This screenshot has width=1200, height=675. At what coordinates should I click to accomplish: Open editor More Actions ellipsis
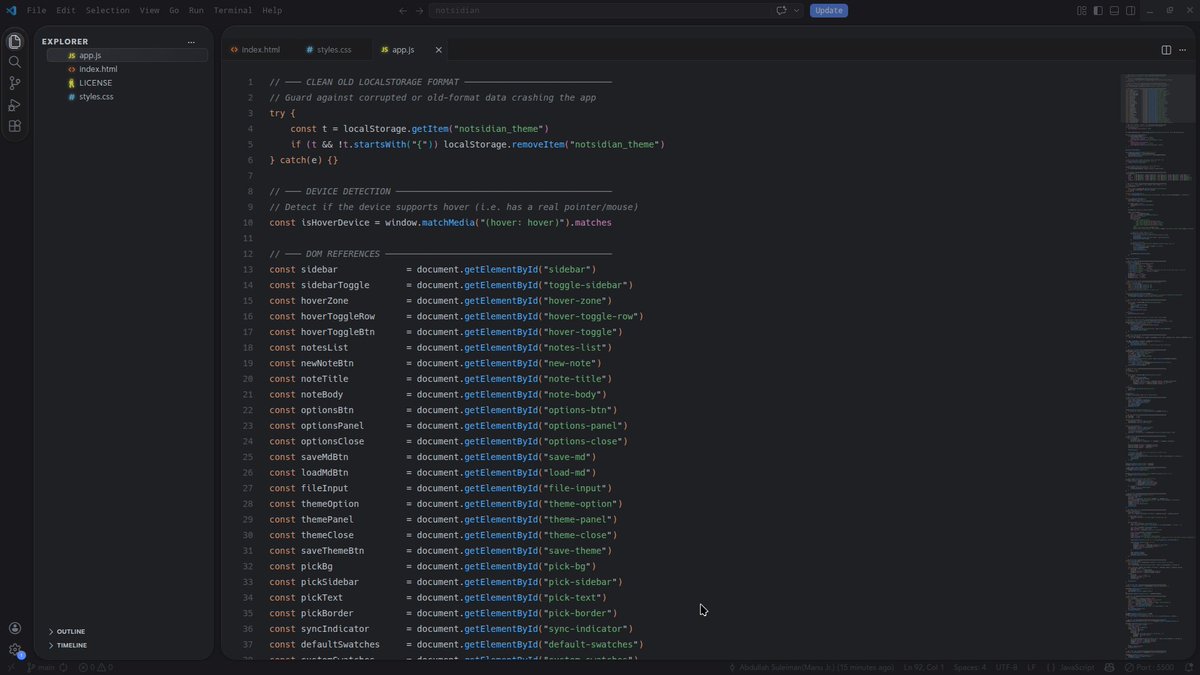click(1182, 49)
